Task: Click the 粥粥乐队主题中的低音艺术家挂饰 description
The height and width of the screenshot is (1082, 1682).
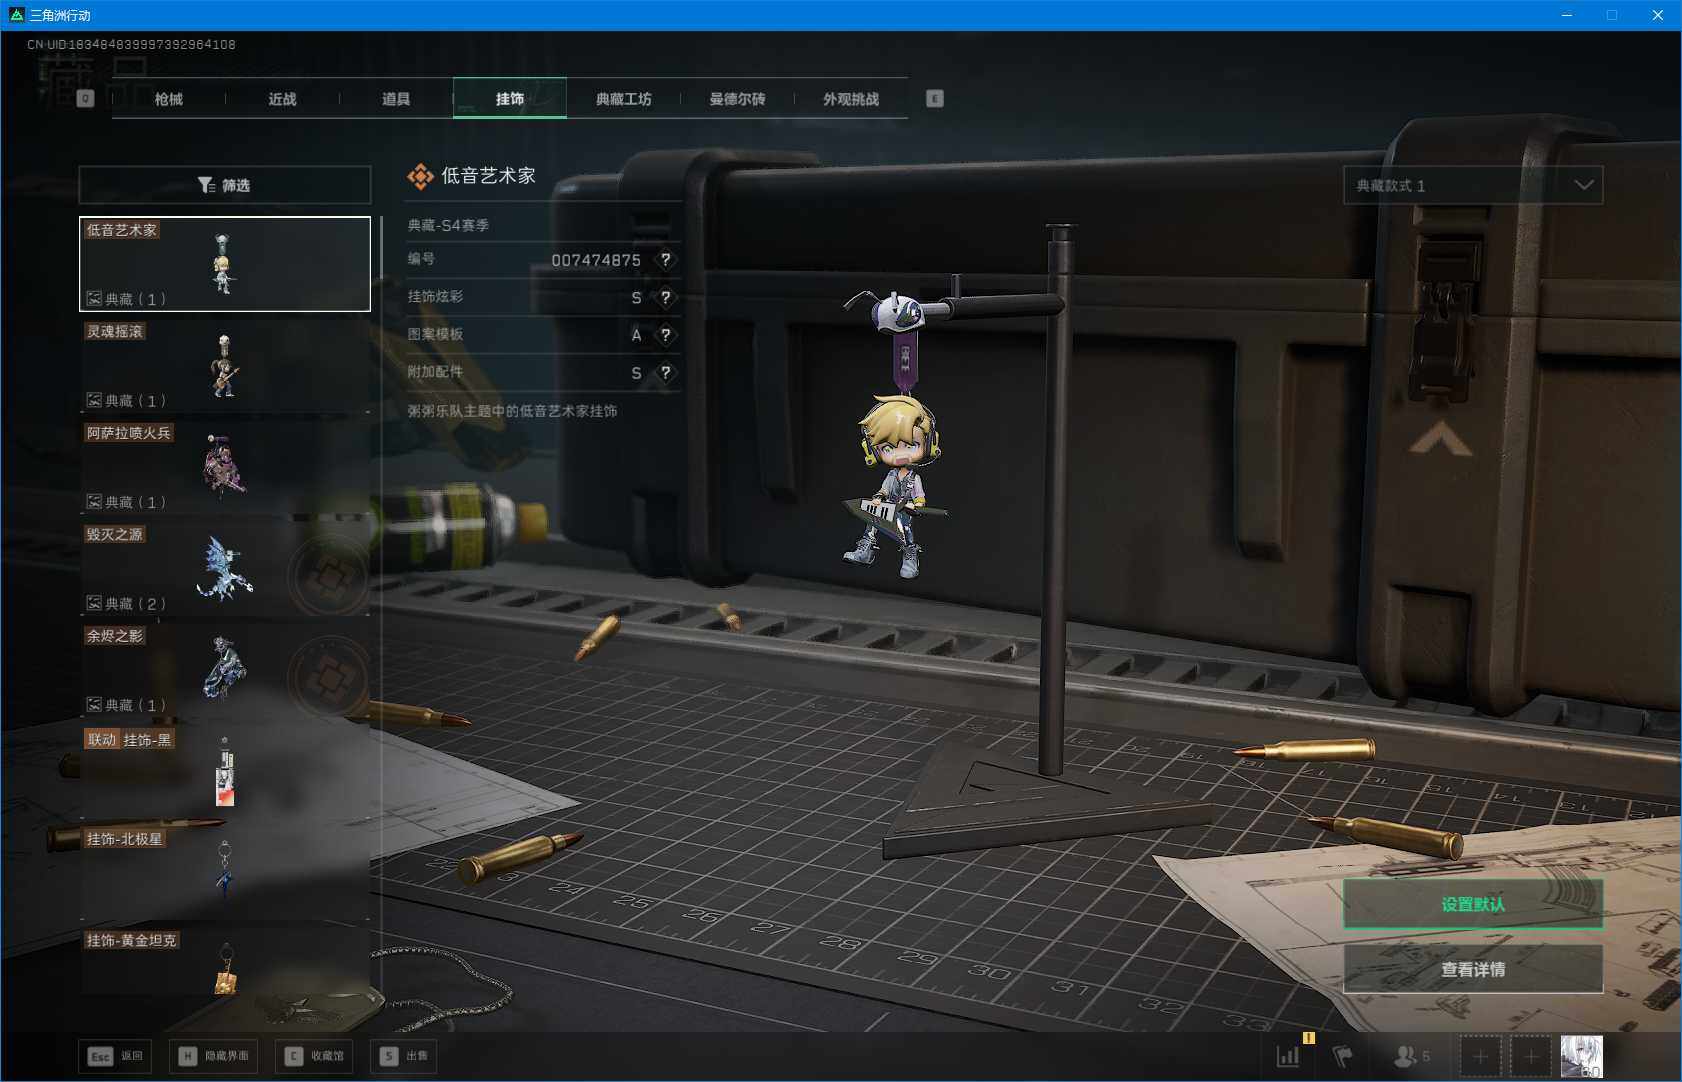Action: (x=512, y=411)
